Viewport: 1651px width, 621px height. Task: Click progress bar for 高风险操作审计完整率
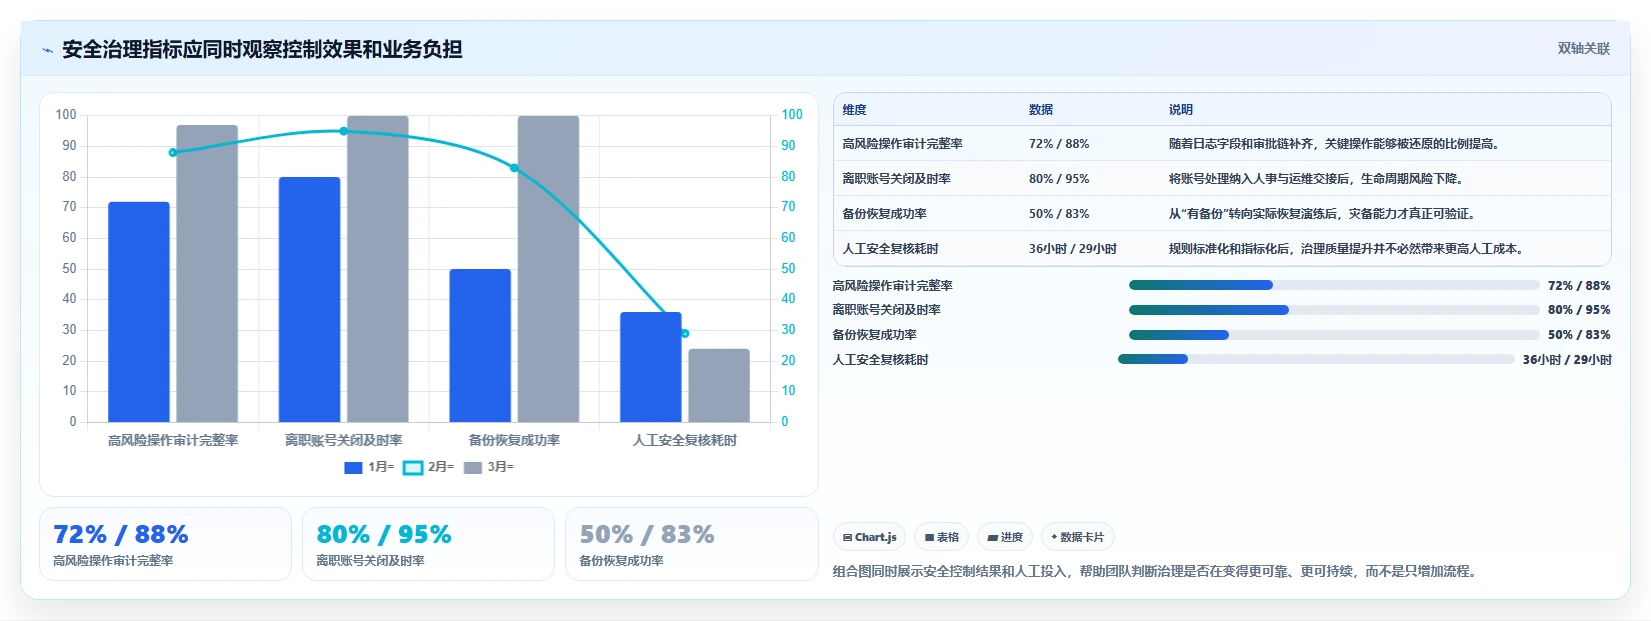(1334, 285)
